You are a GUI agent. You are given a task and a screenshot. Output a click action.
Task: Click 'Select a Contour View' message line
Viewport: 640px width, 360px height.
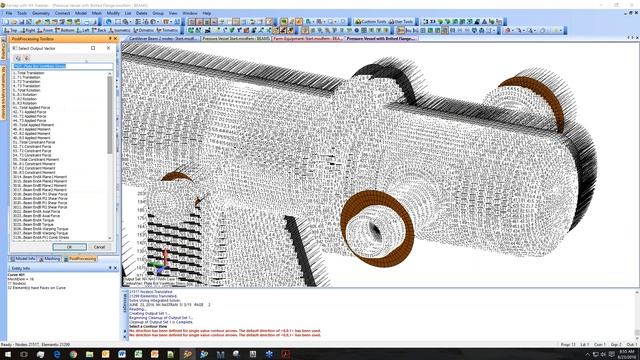pos(148,327)
